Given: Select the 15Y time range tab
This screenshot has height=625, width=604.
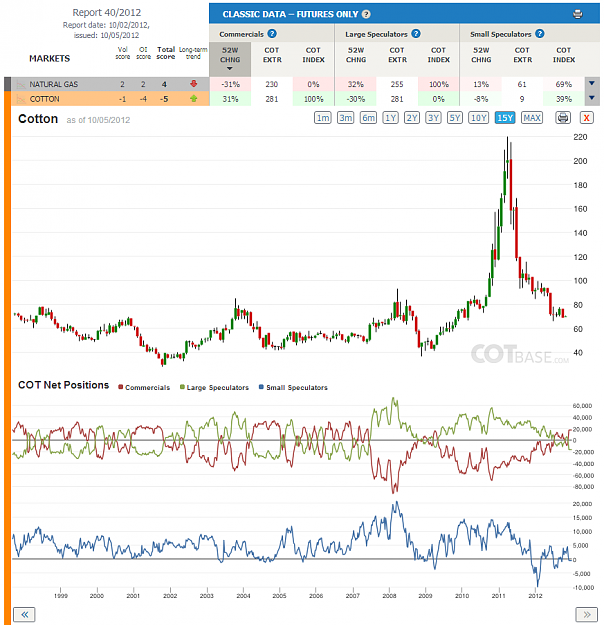Looking at the screenshot, I should click(505, 118).
